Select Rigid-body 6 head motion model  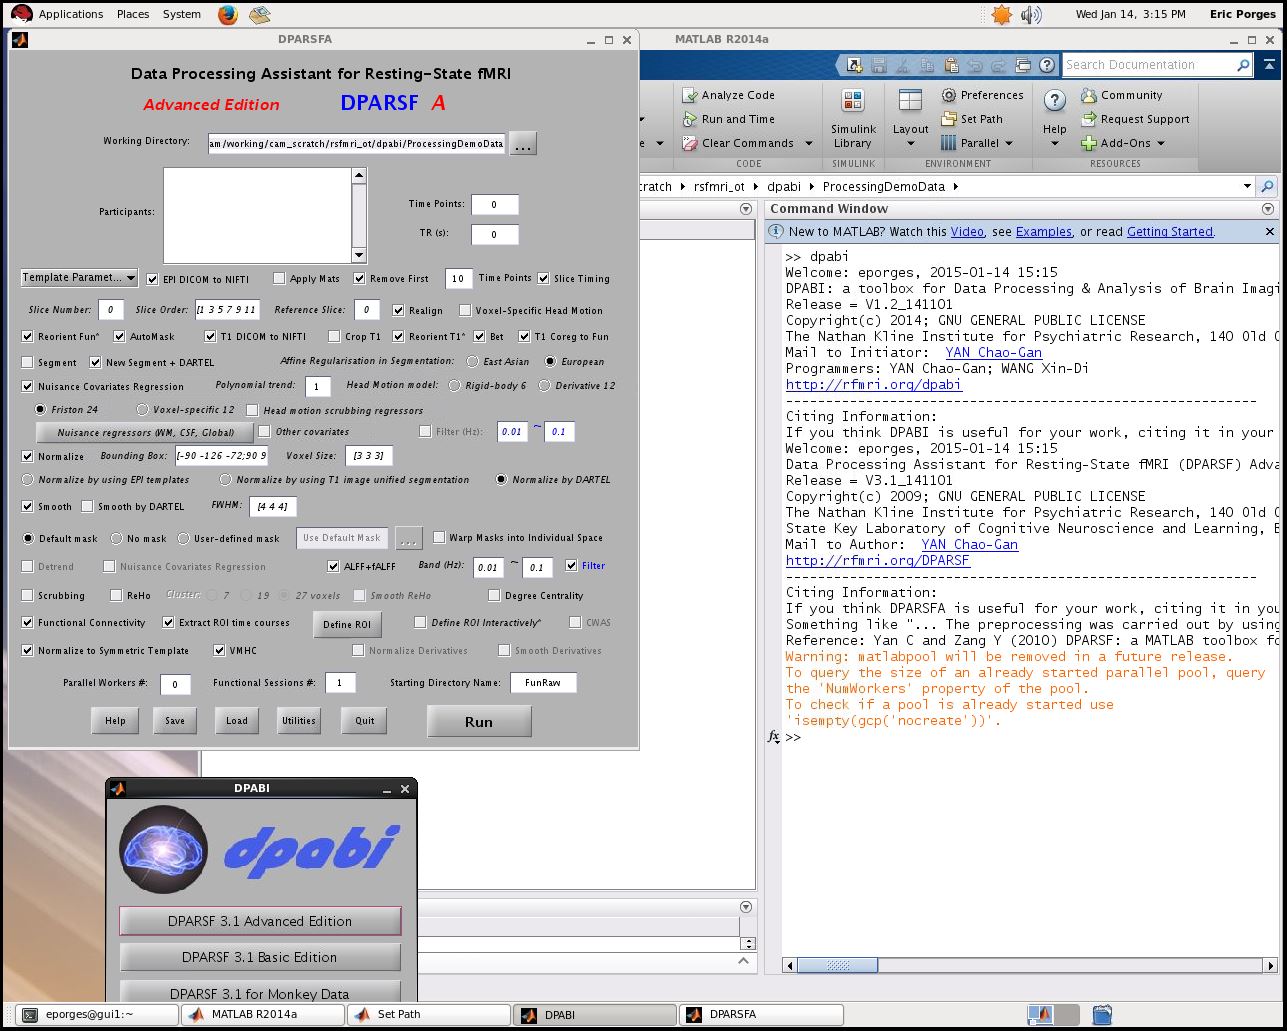click(455, 385)
